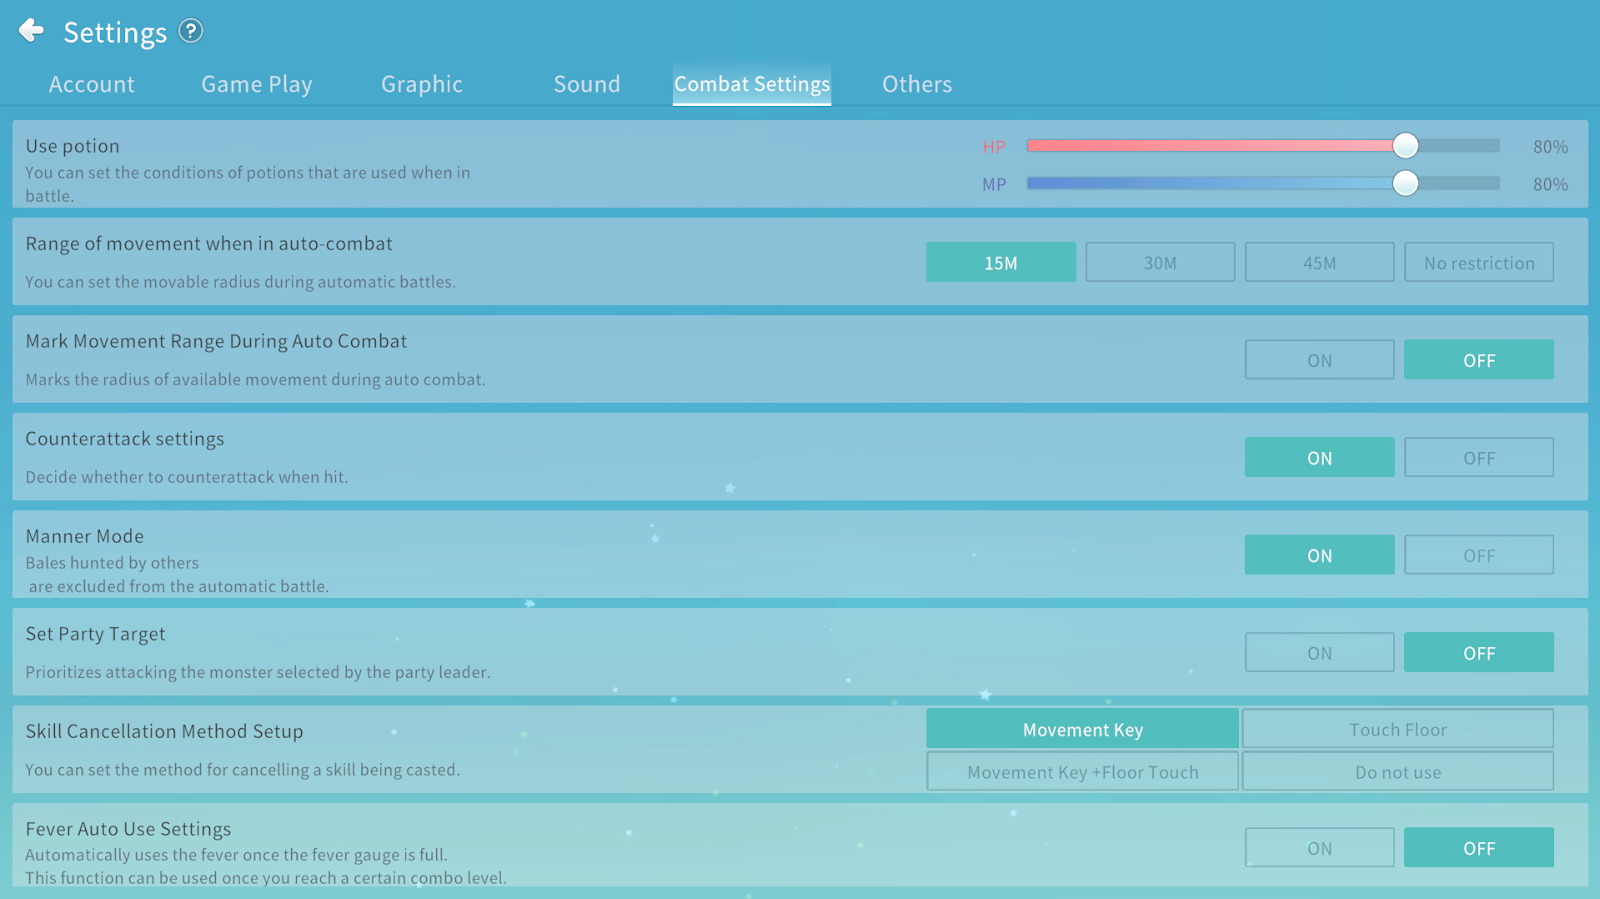Choose Movement Key +Floor Touch option

coord(1082,772)
